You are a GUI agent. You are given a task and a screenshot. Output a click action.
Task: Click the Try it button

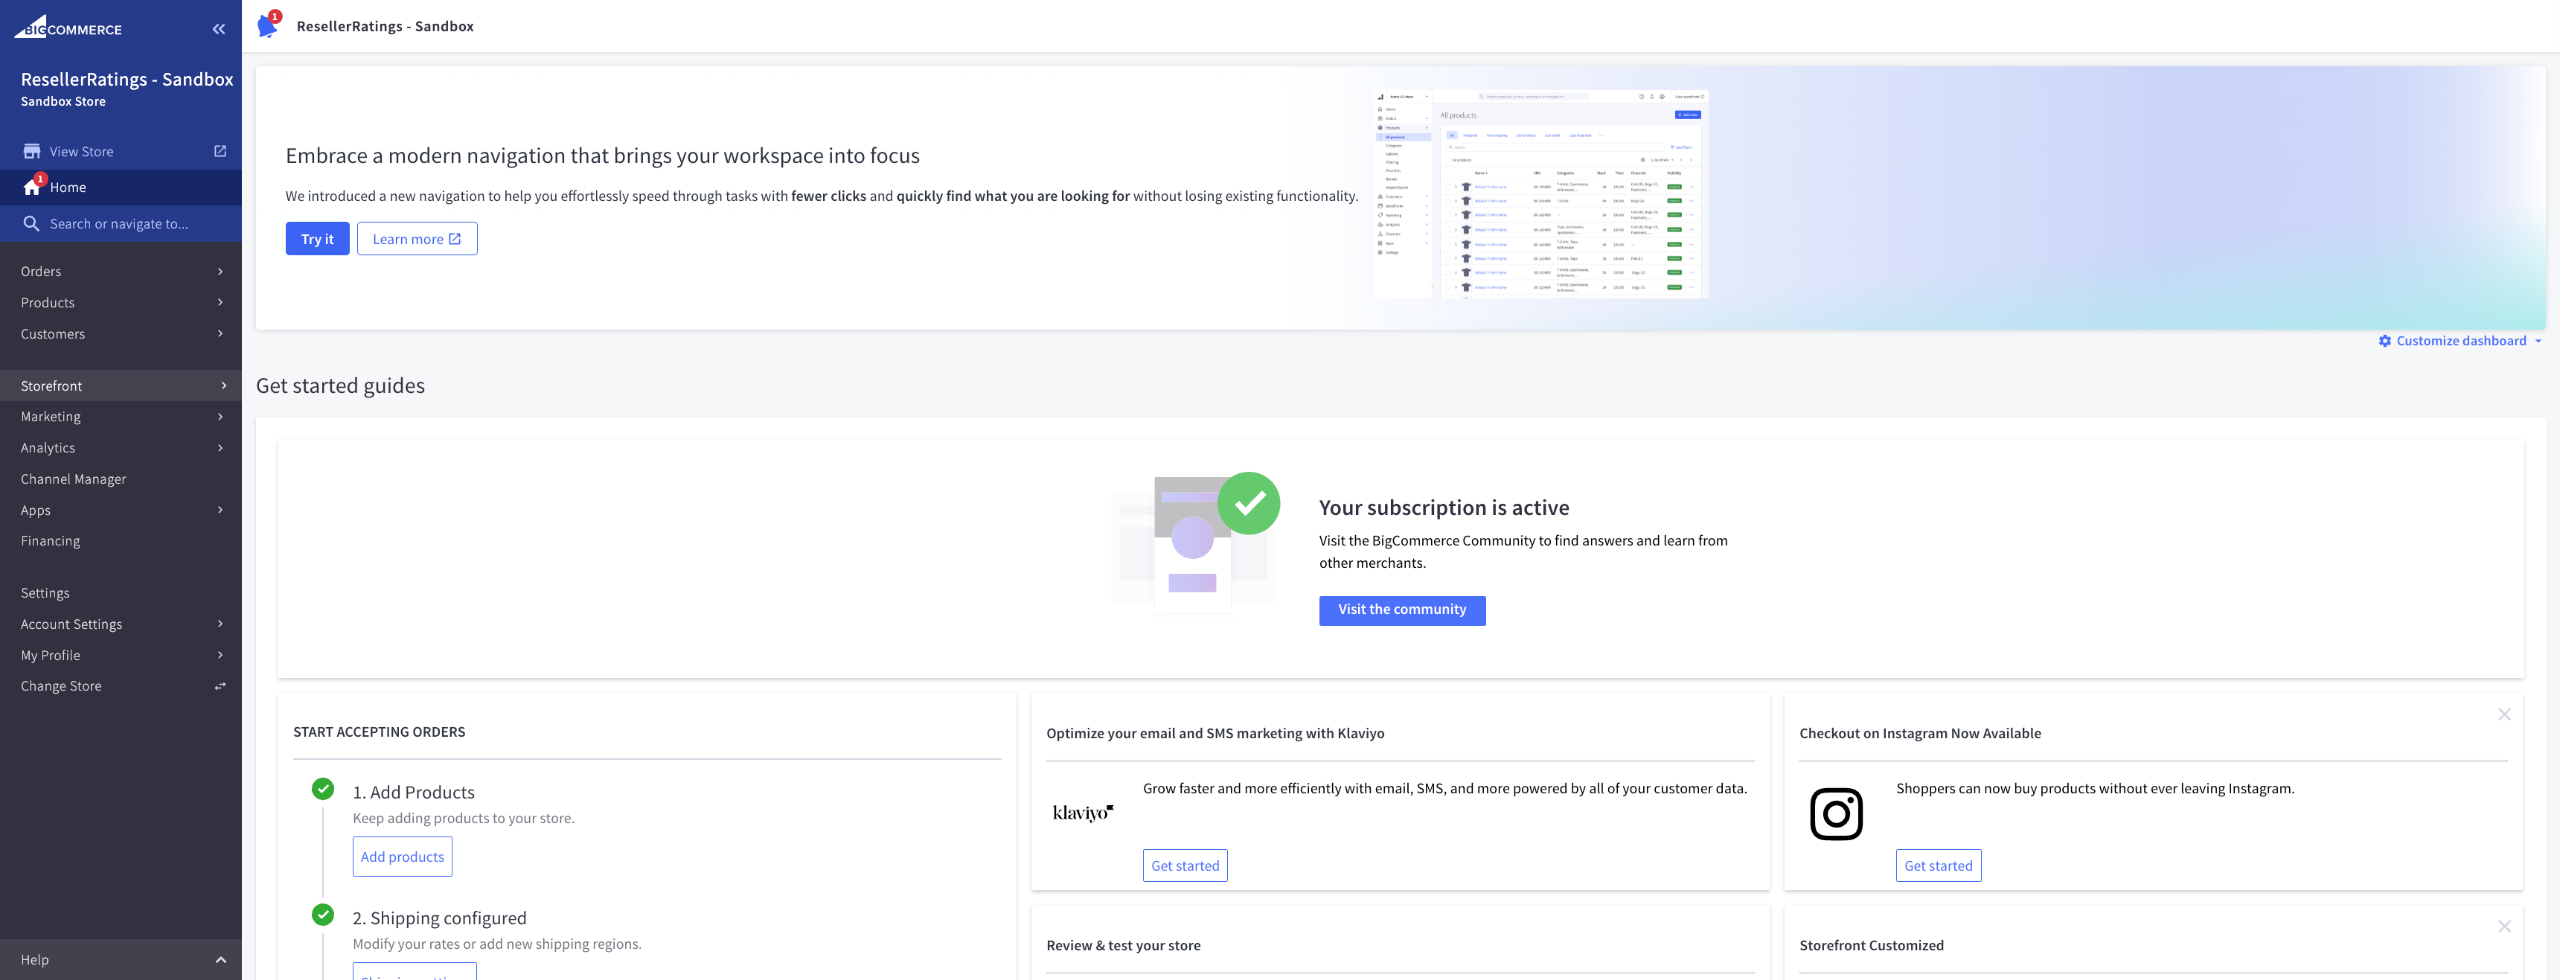[317, 239]
